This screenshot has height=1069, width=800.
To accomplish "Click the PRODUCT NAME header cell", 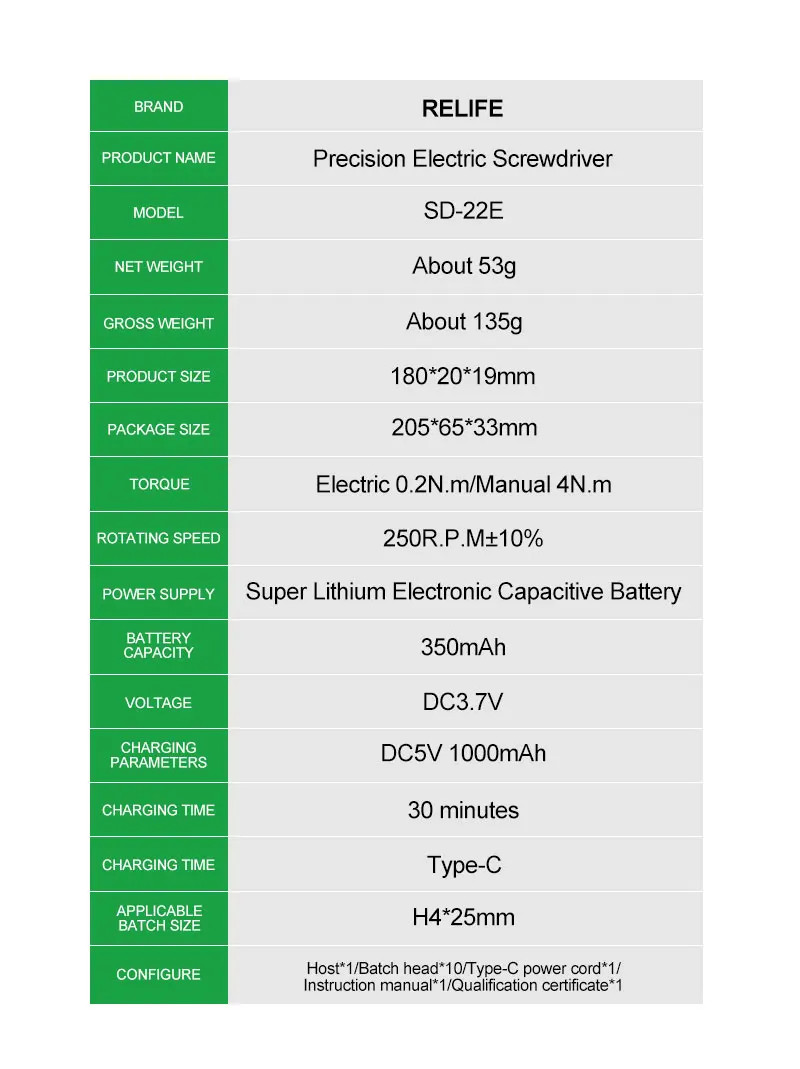I will (x=158, y=158).
